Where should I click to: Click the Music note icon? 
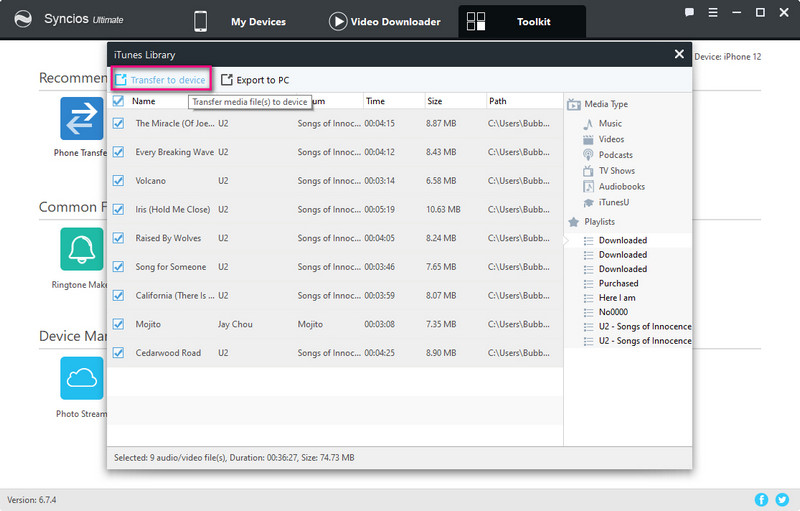(588, 123)
